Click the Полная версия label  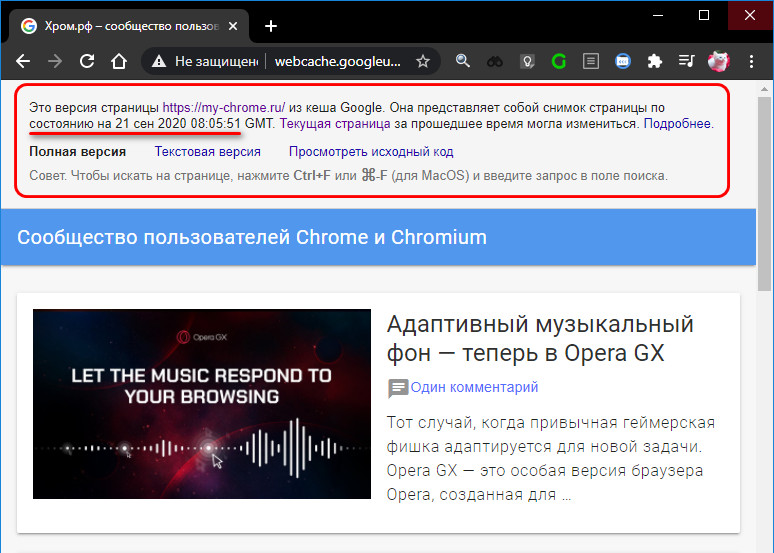77,152
